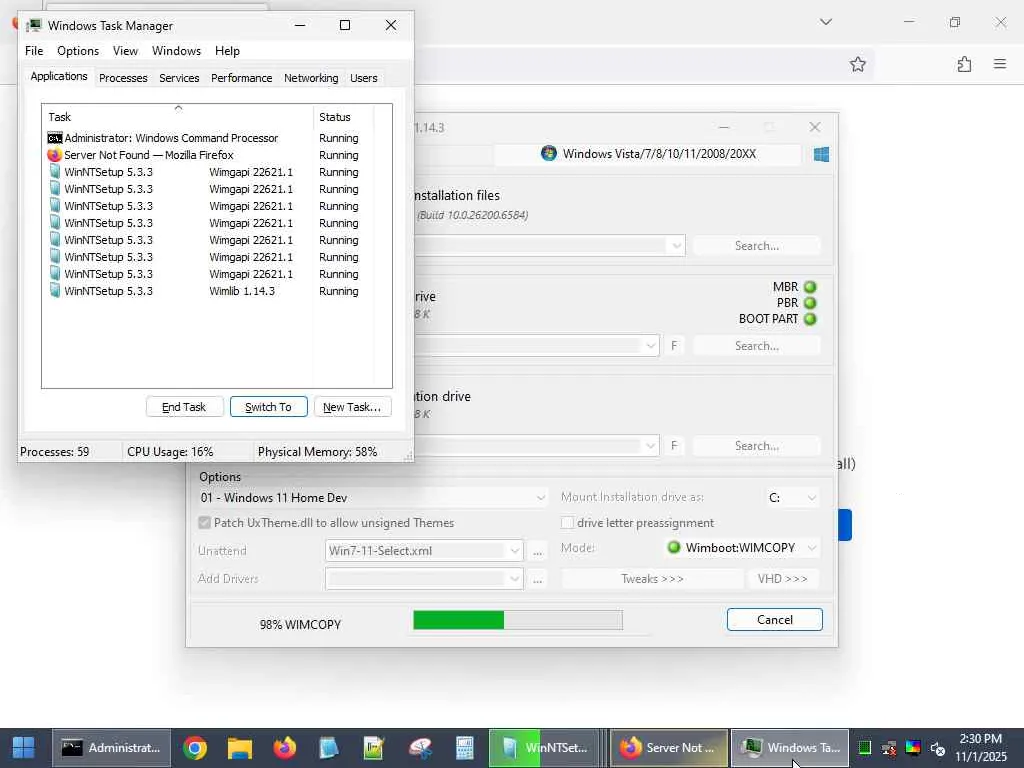Activate the WinNTSetup running taskbar button
1024x768 pixels.
pyautogui.click(x=543, y=748)
